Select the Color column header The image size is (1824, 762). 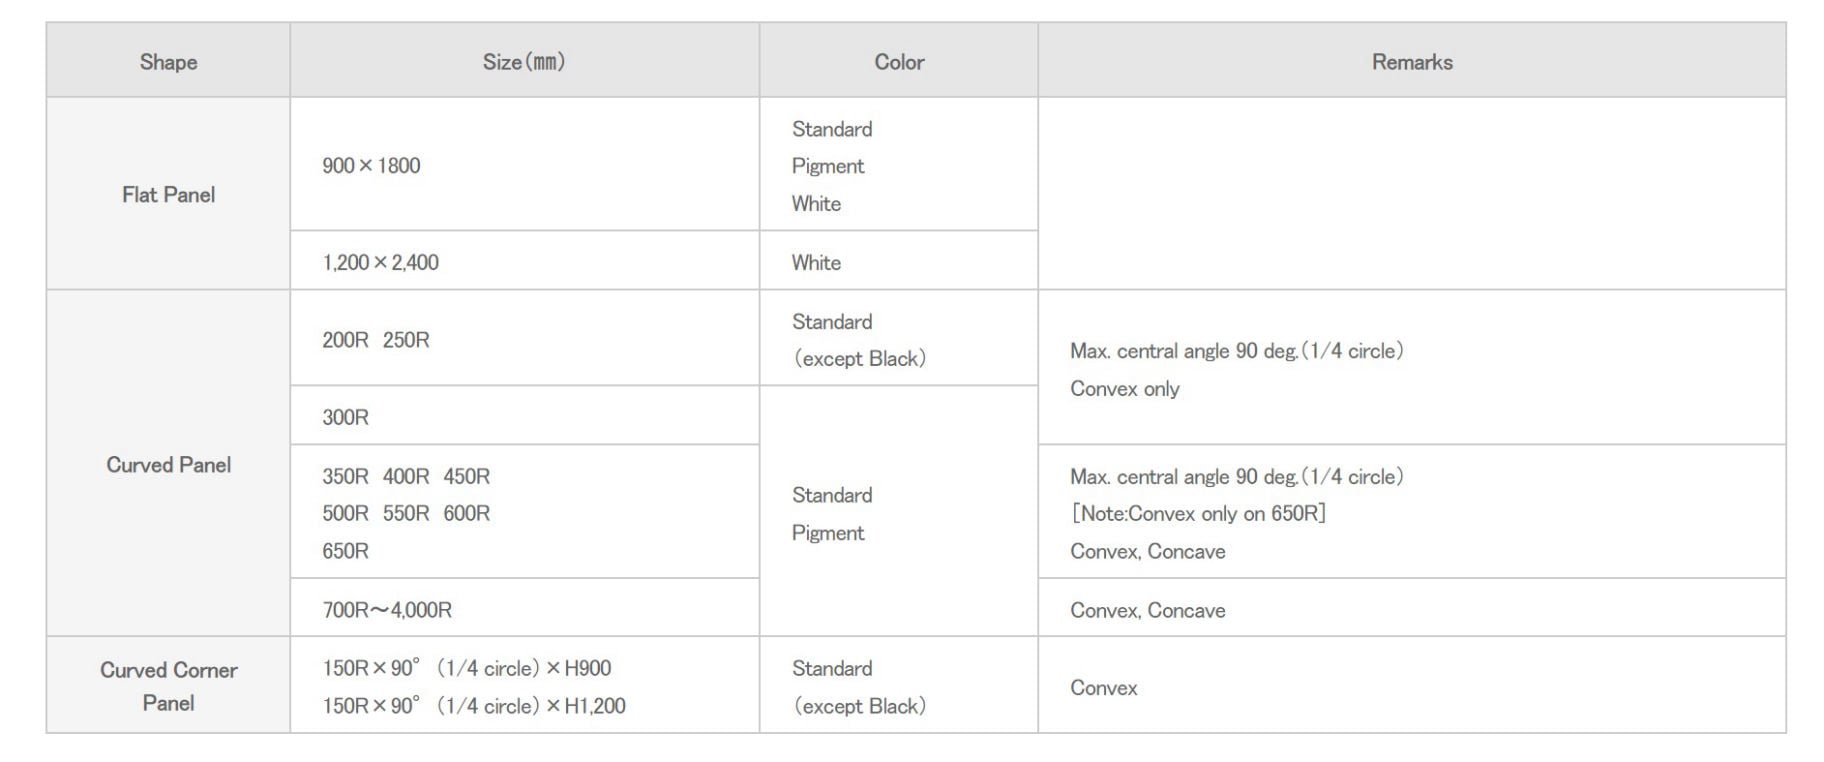click(x=899, y=62)
